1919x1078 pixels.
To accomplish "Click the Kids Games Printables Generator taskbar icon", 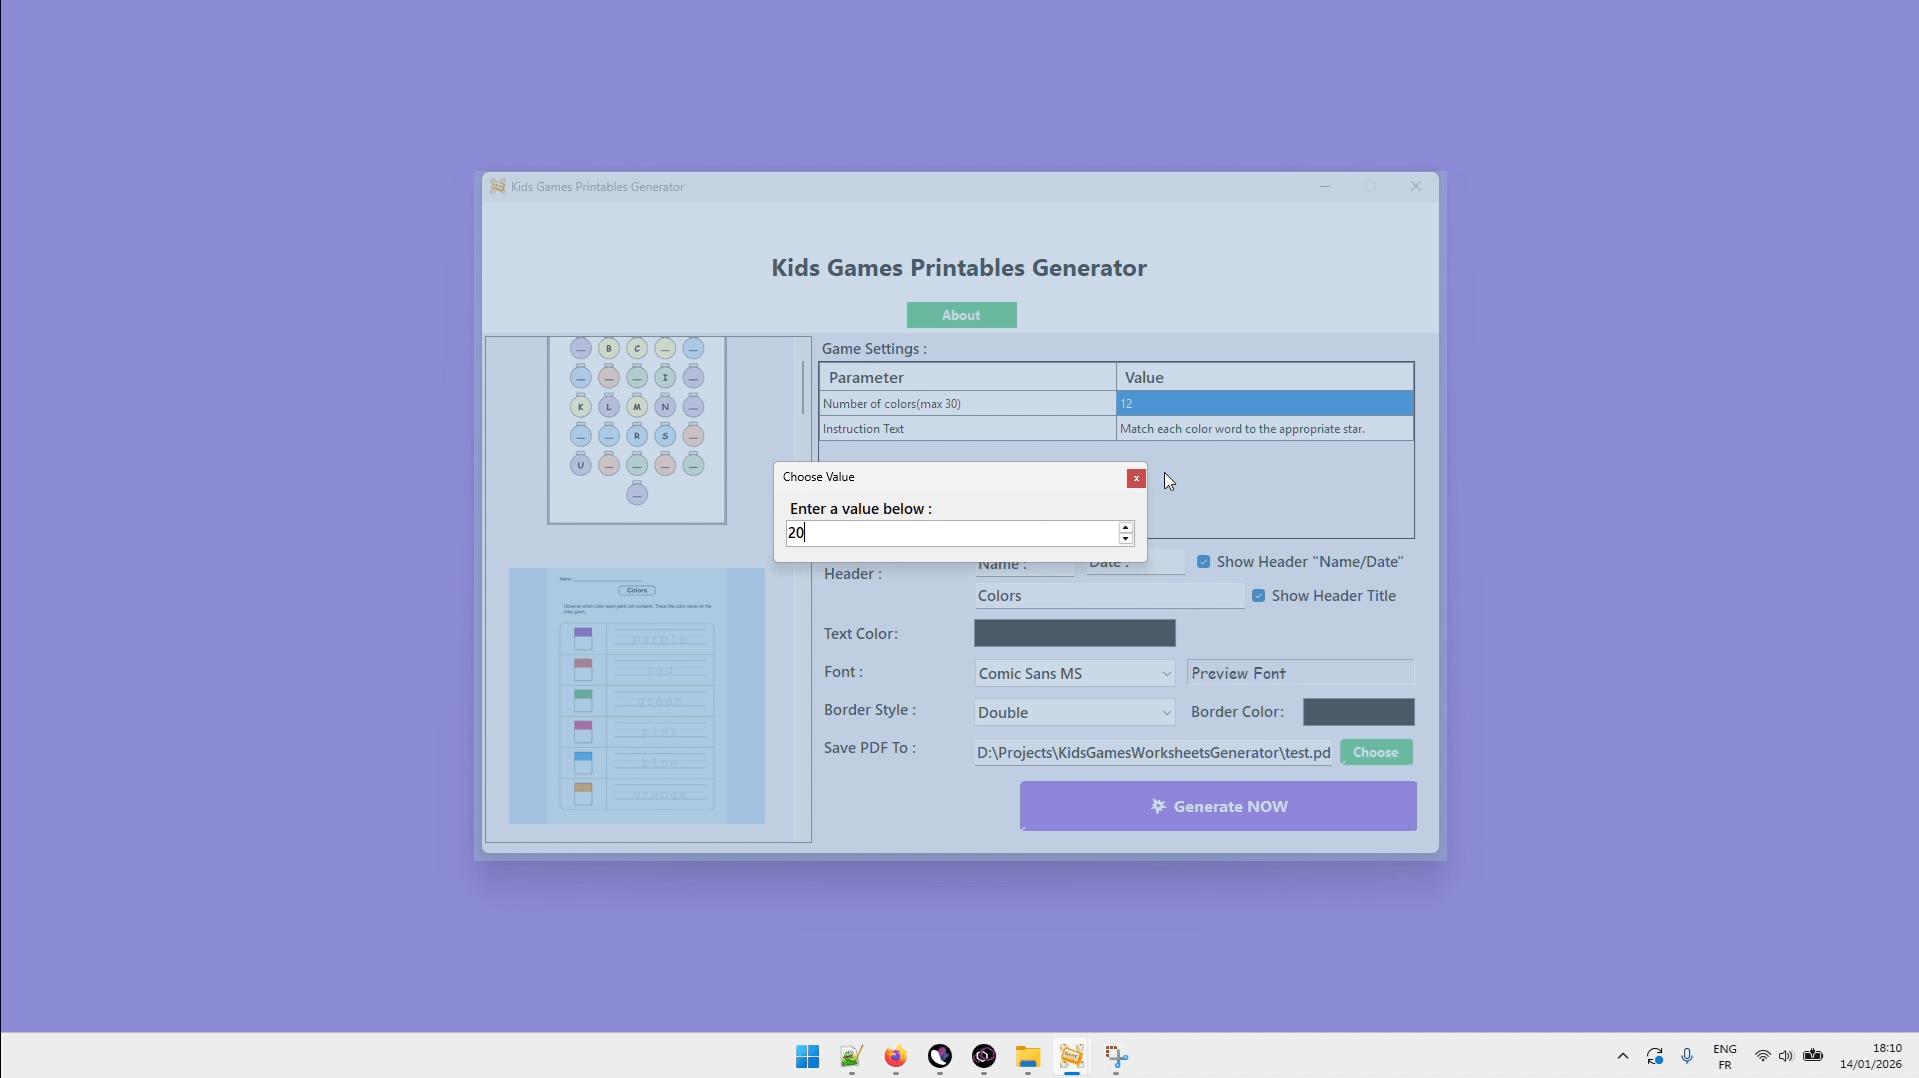I will (x=1071, y=1057).
